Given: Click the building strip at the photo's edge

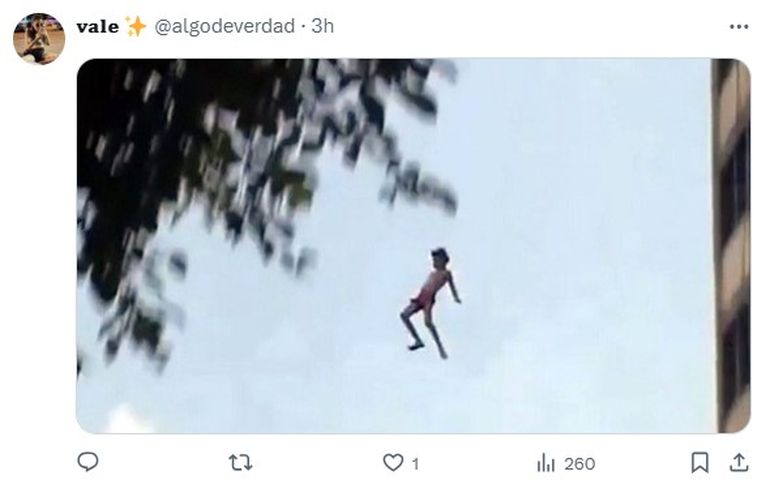Looking at the screenshot, I should [731, 245].
